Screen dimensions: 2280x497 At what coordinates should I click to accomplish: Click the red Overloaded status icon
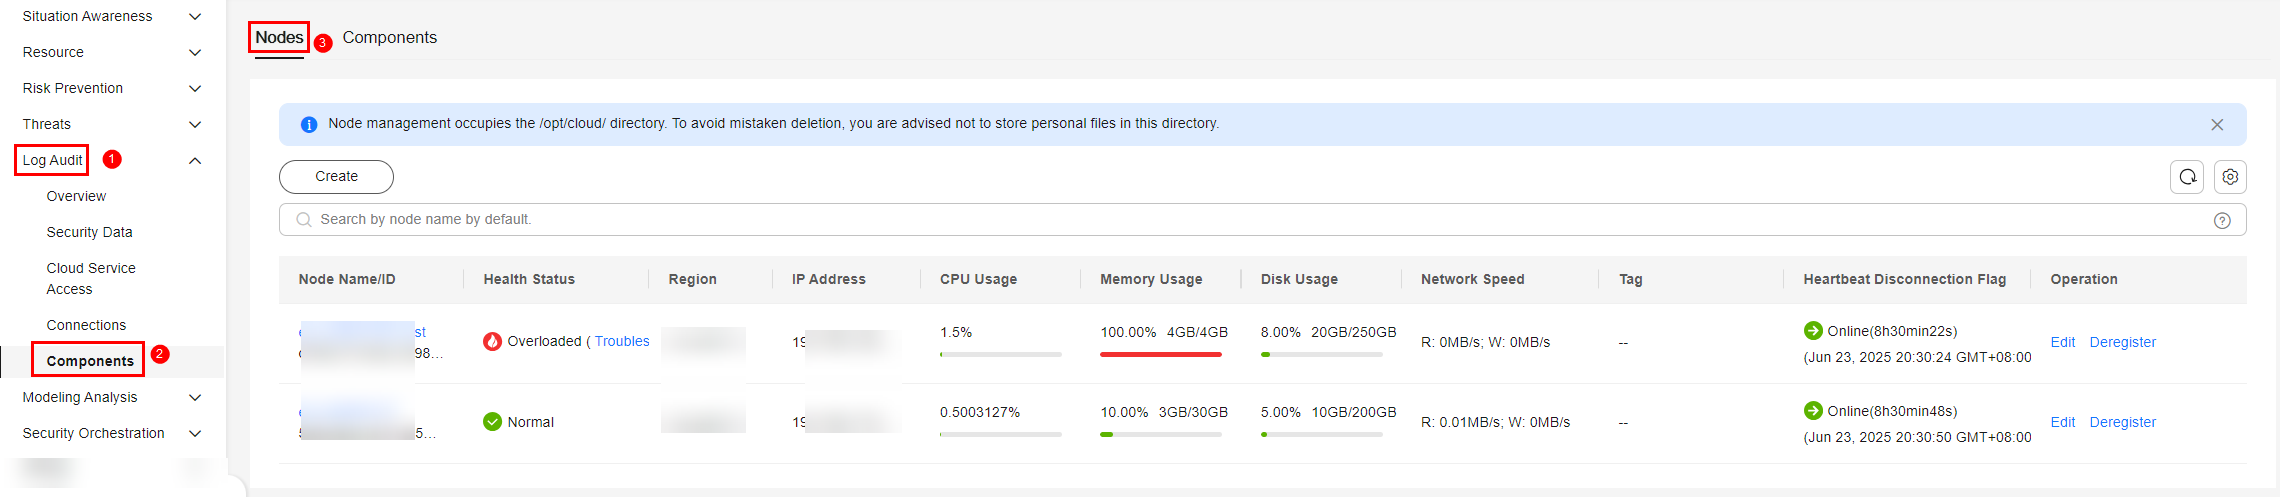pyautogui.click(x=492, y=341)
